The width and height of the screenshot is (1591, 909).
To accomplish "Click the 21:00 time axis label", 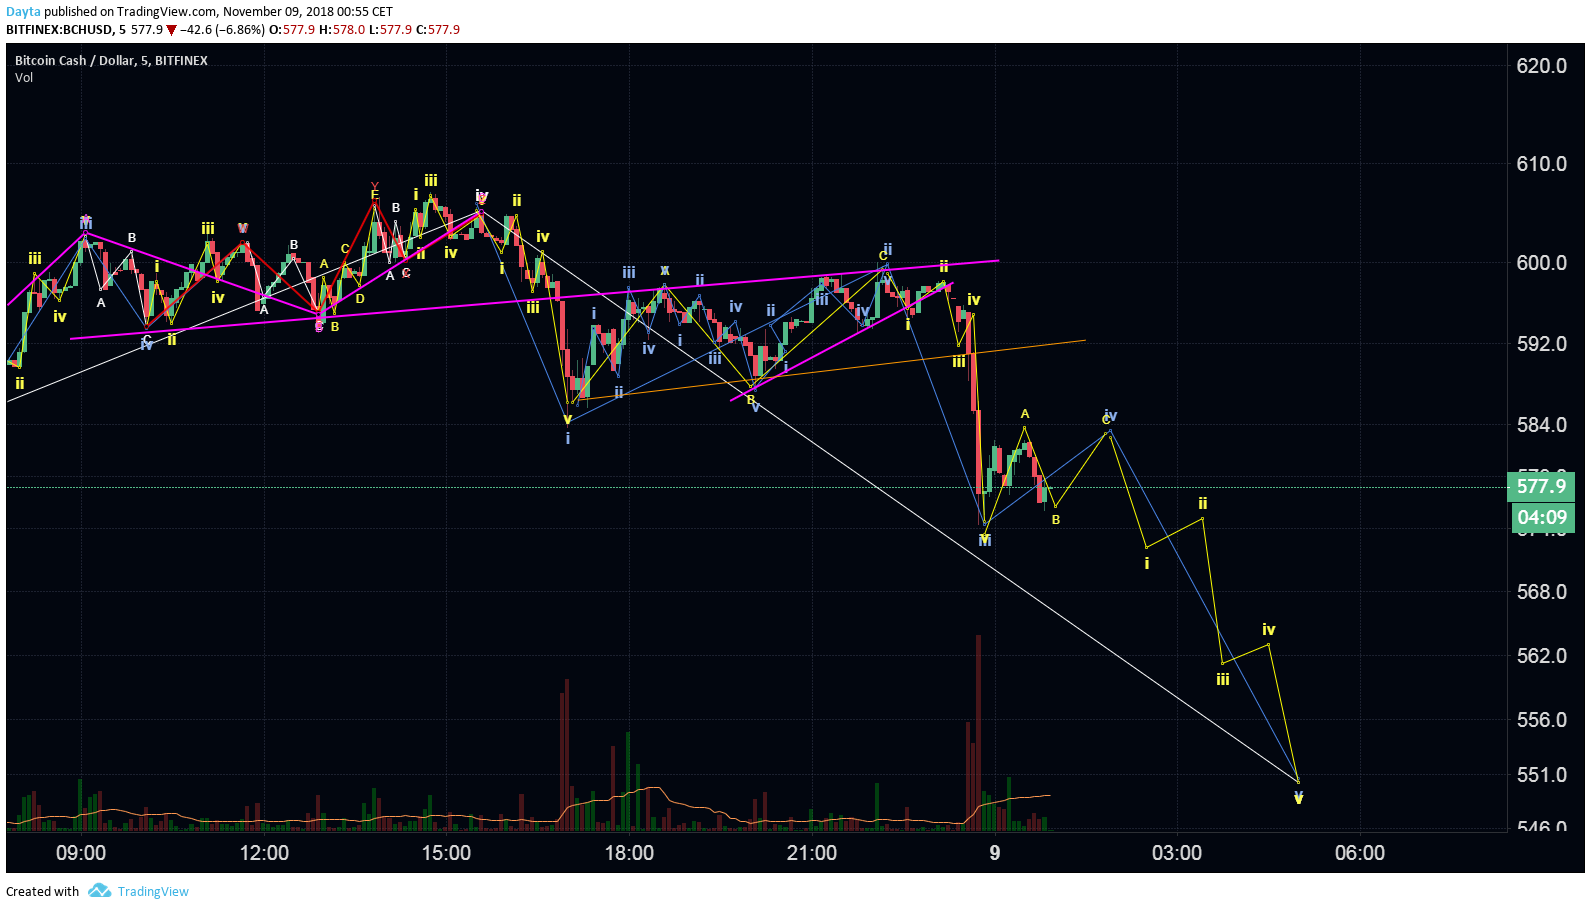I will (812, 853).
